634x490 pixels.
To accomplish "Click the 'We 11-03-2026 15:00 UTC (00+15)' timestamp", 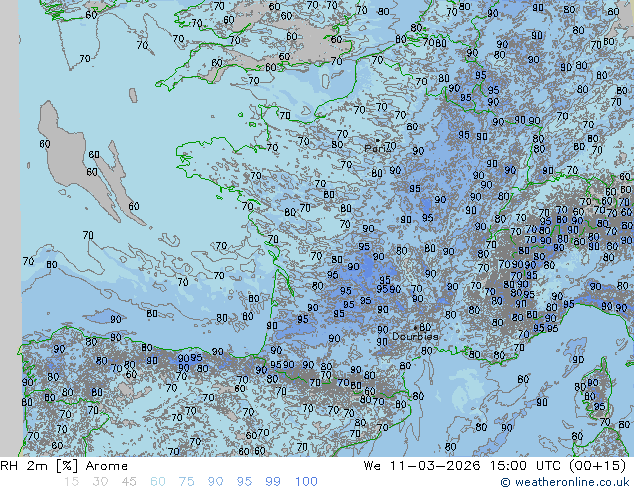I will pos(495,466).
